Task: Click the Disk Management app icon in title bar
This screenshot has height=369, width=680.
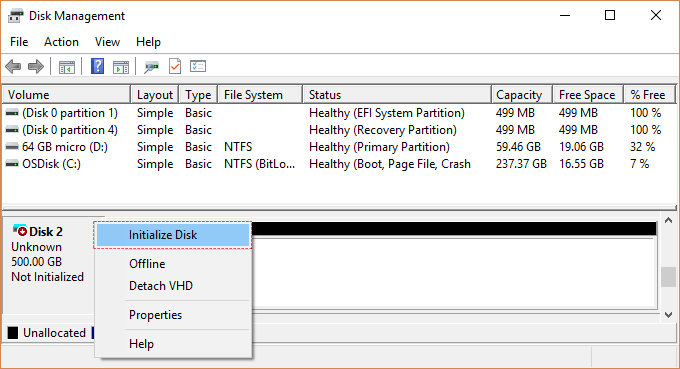Action: pyautogui.click(x=16, y=16)
